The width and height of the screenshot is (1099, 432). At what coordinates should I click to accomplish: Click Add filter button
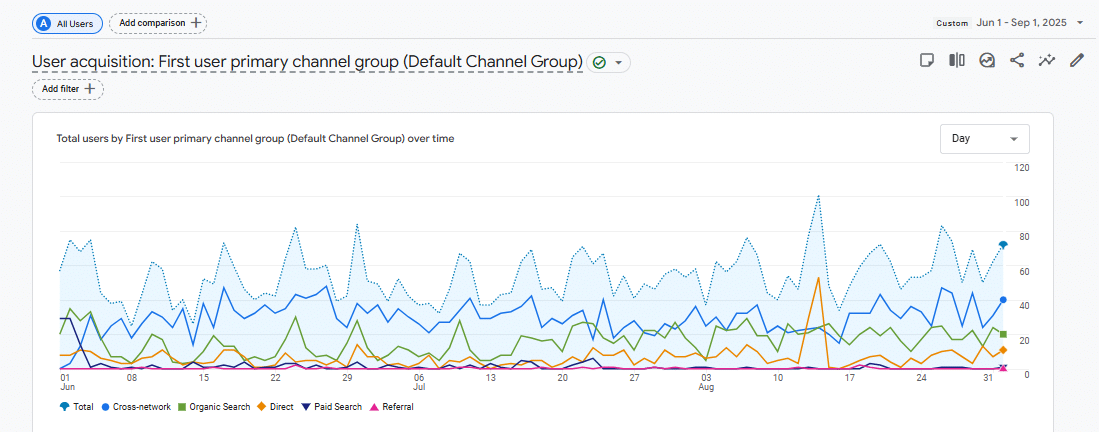coord(68,89)
